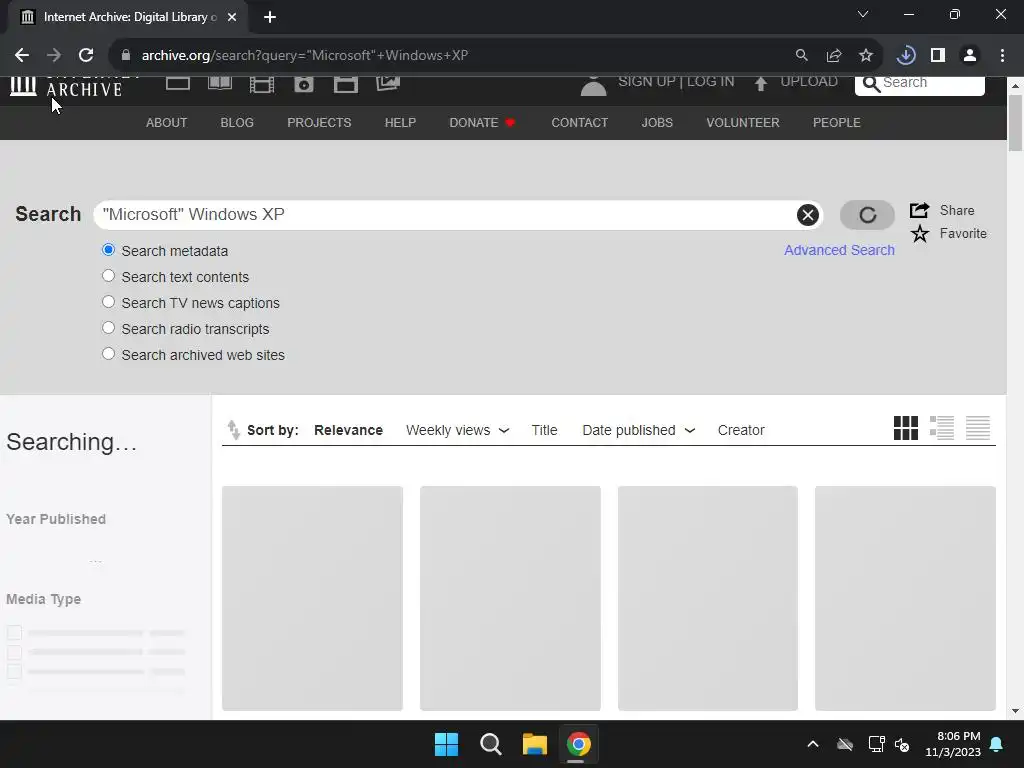Click the Share icon
1024x768 pixels.
(x=920, y=210)
